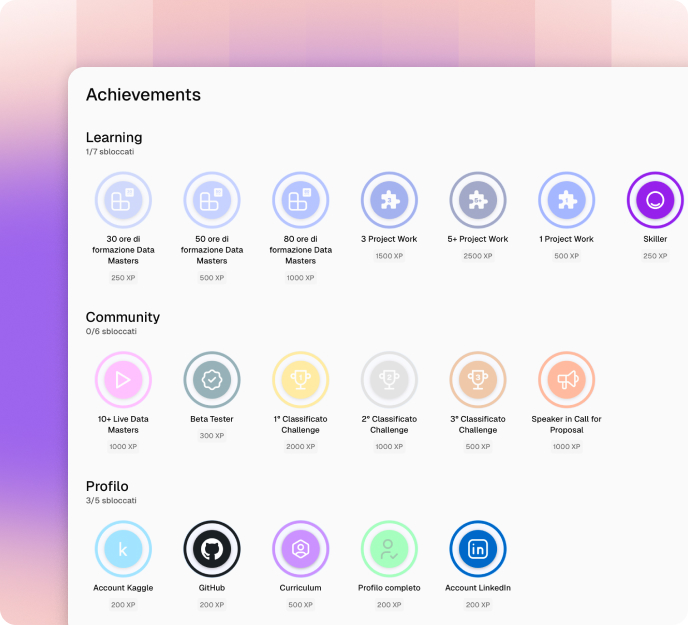Open the 1 Project Work puzzle badge
The image size is (688, 625).
tap(566, 200)
